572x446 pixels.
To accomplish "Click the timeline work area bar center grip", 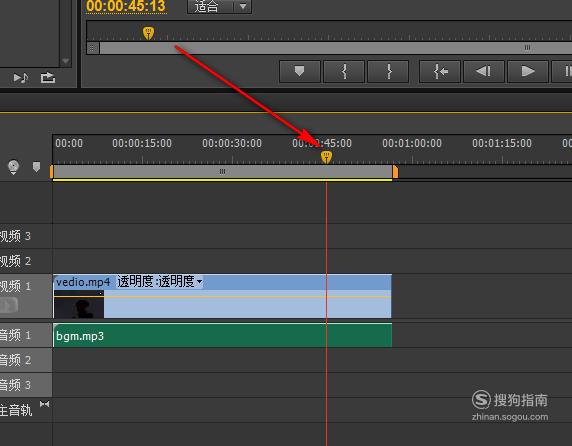I will click(222, 171).
